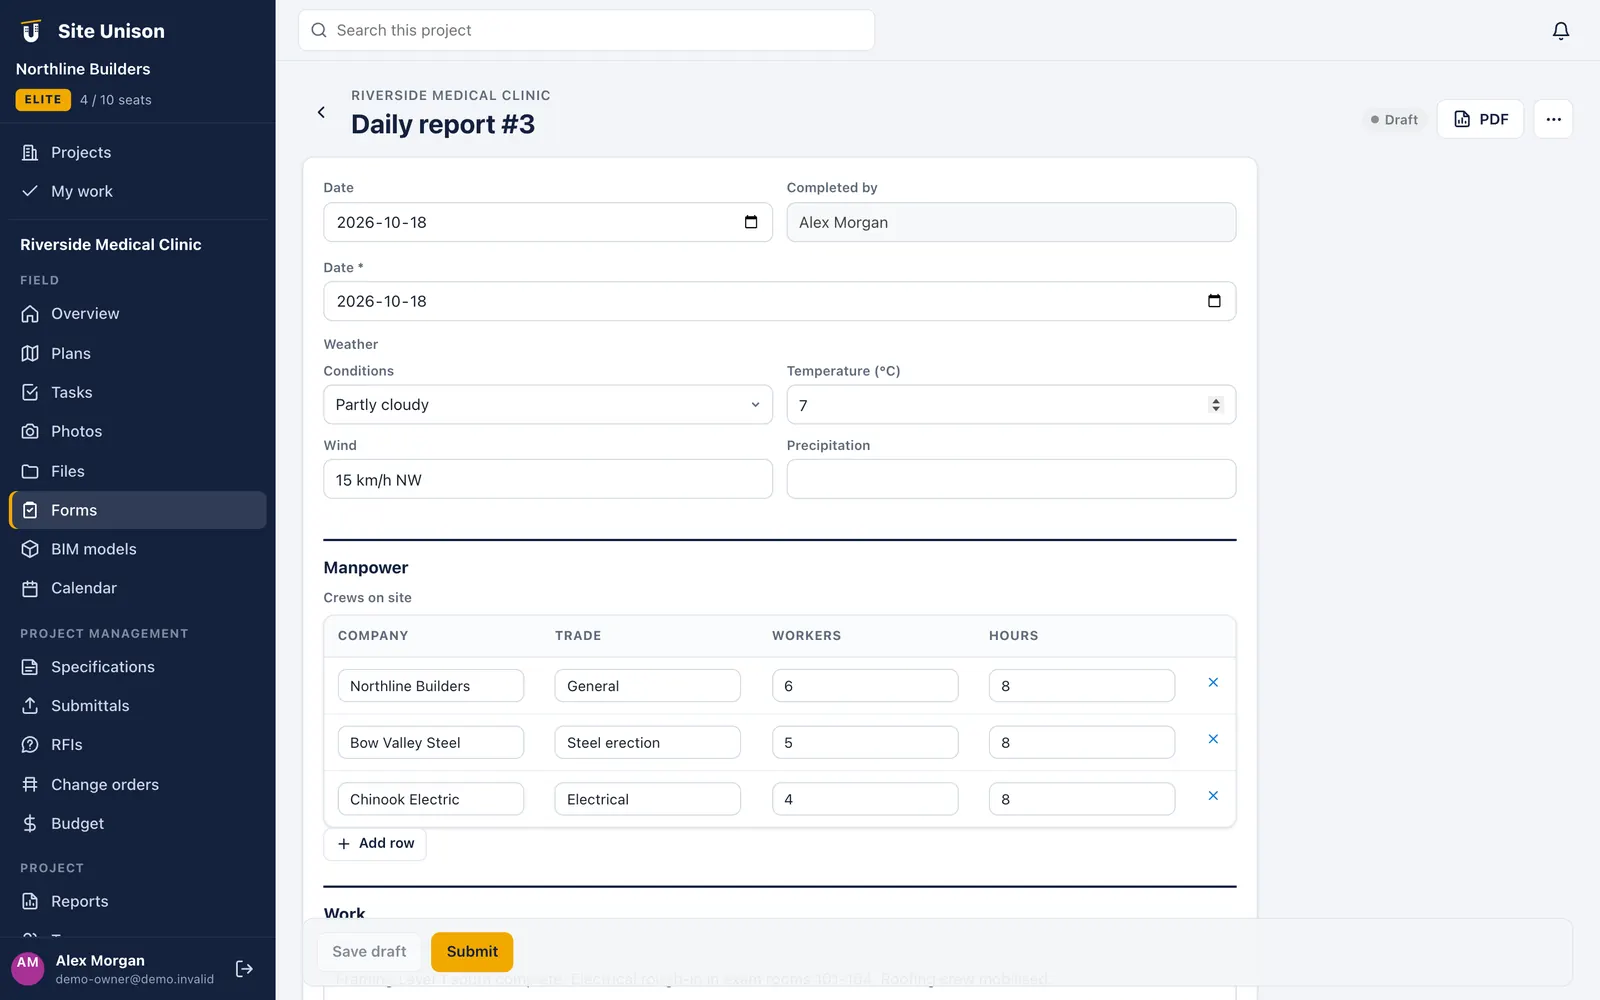Open Tasks in the sidebar
1600x1000 pixels.
coord(137,392)
